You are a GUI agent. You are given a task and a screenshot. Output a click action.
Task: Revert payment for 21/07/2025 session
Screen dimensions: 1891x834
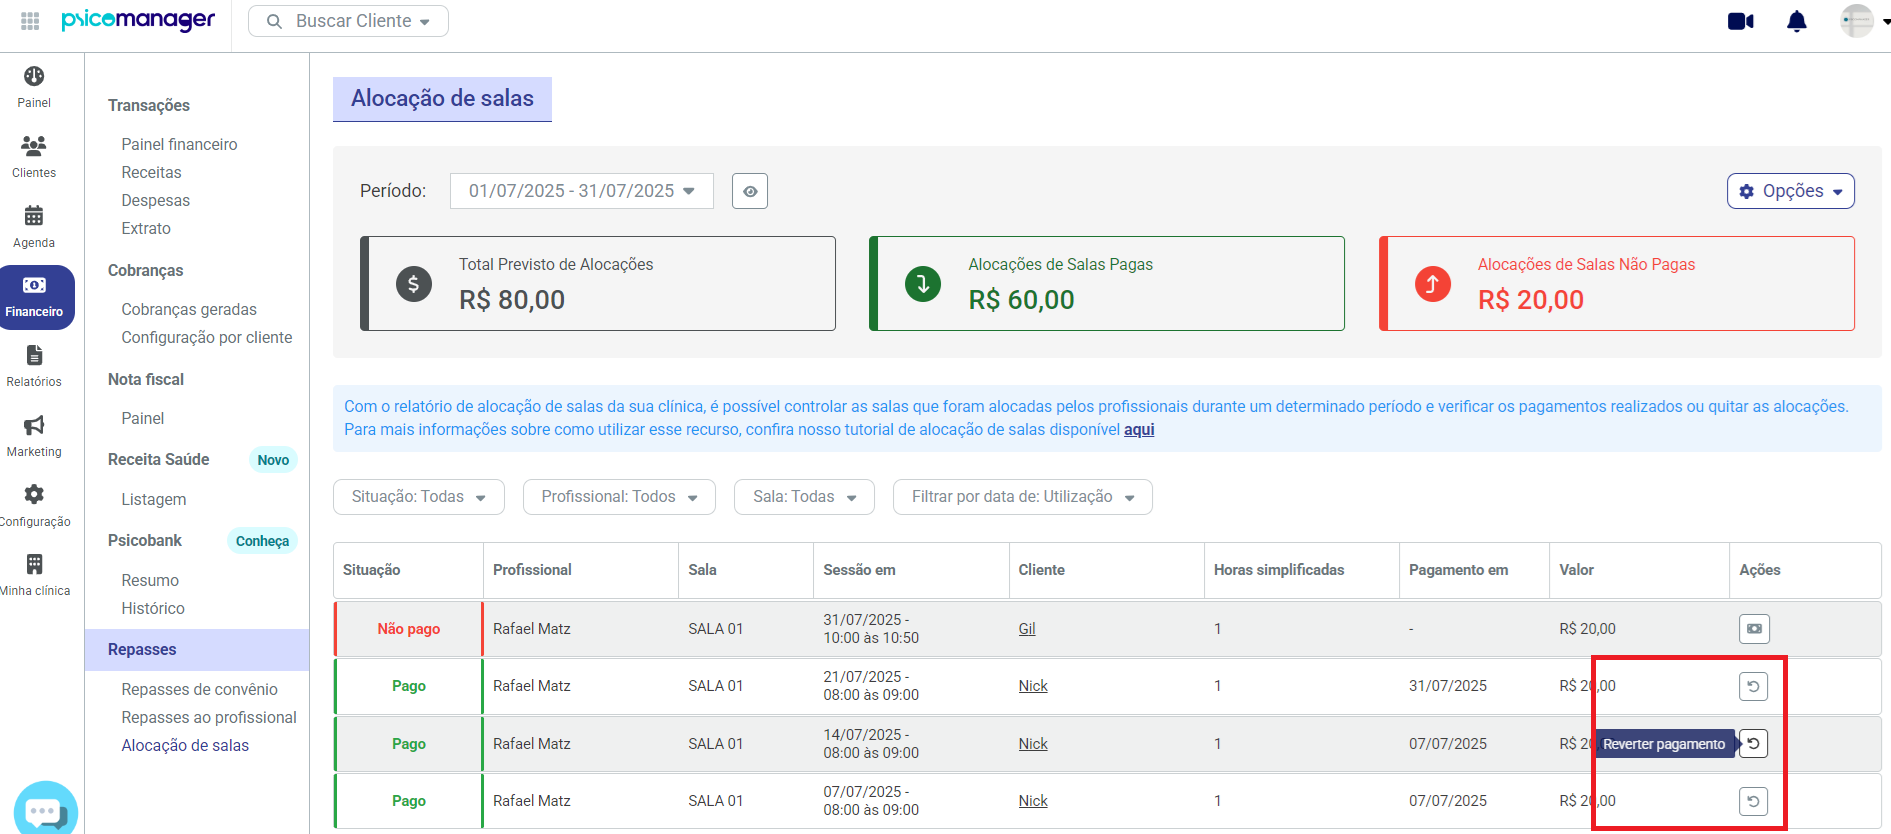[1753, 686]
